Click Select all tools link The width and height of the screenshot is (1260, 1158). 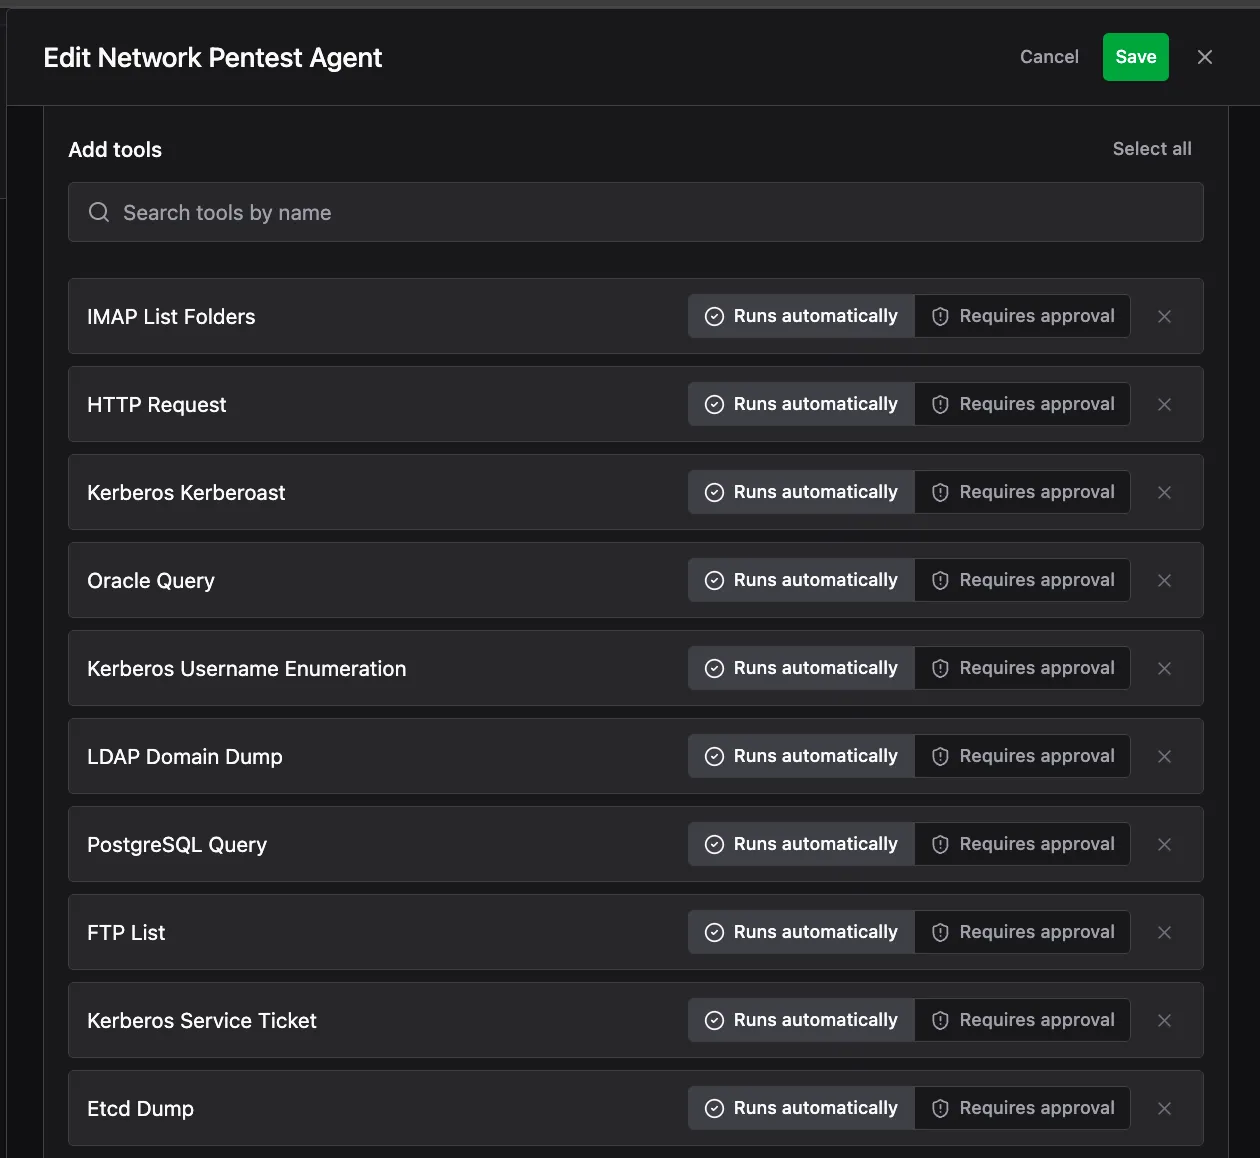[1152, 149]
